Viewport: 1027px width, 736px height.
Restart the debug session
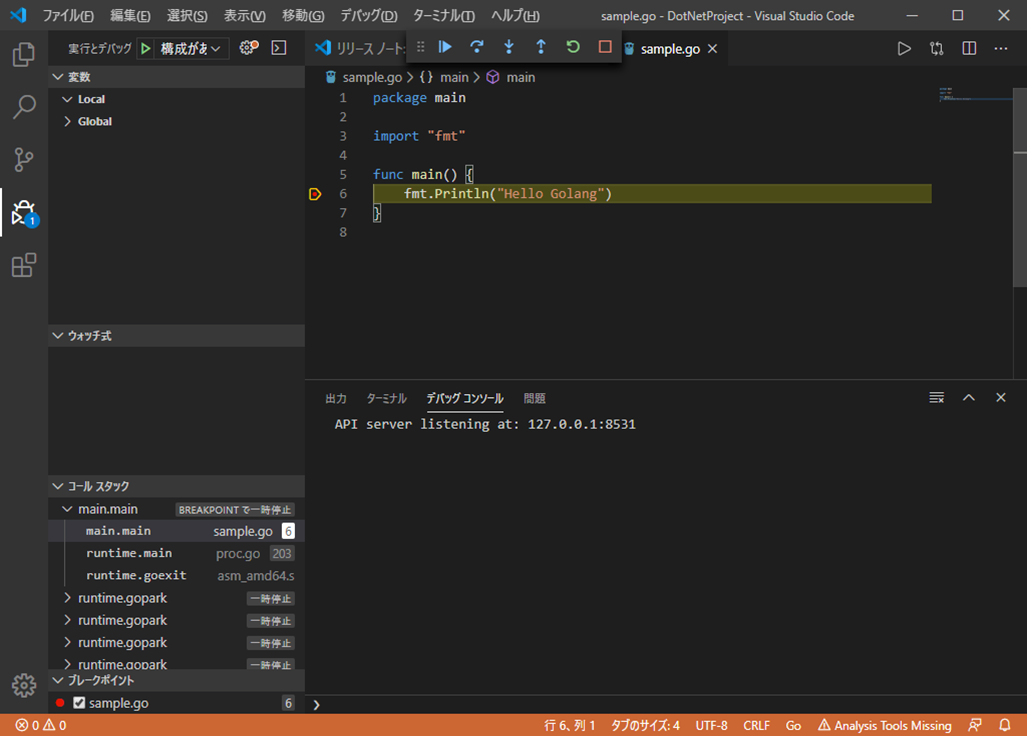point(573,47)
